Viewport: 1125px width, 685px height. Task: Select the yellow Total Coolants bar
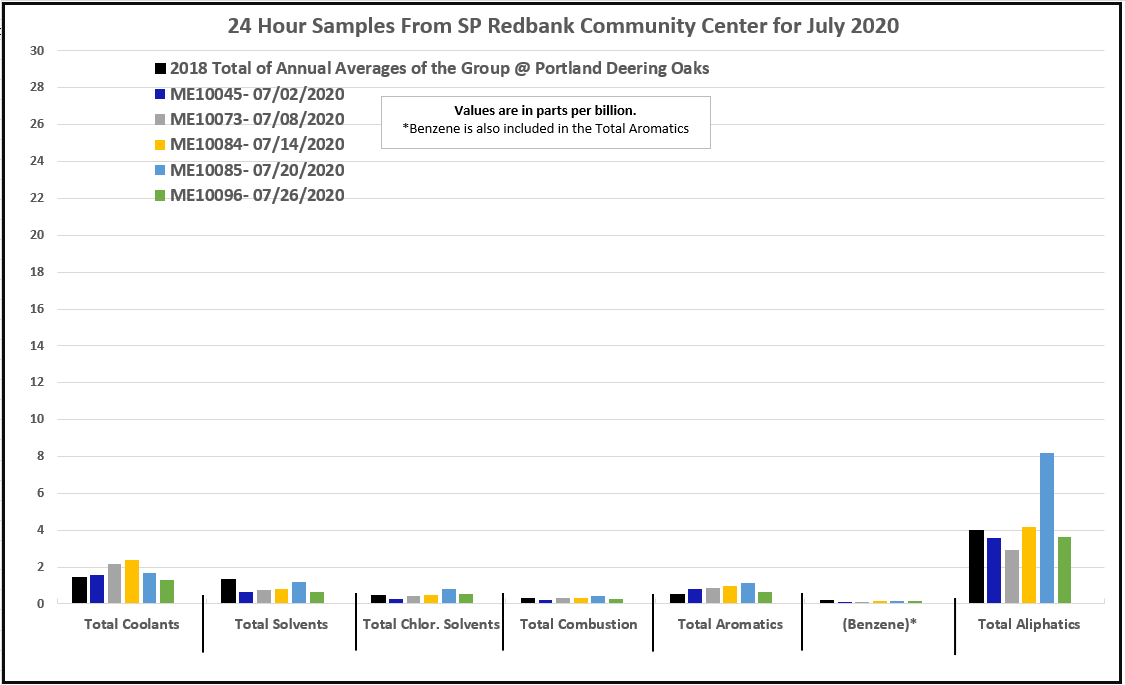click(131, 582)
